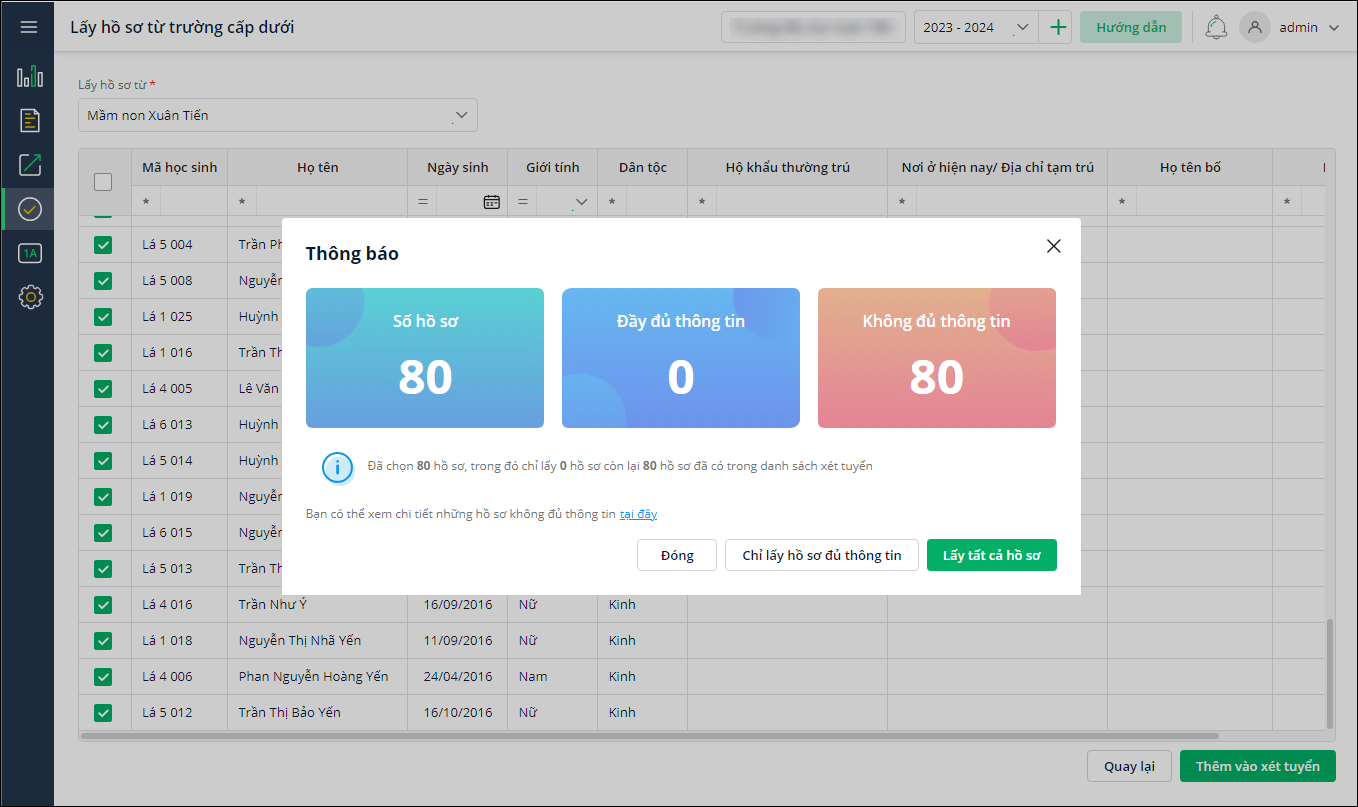The height and width of the screenshot is (807, 1358).
Task: Click the notification bell icon
Action: pyautogui.click(x=1216, y=27)
